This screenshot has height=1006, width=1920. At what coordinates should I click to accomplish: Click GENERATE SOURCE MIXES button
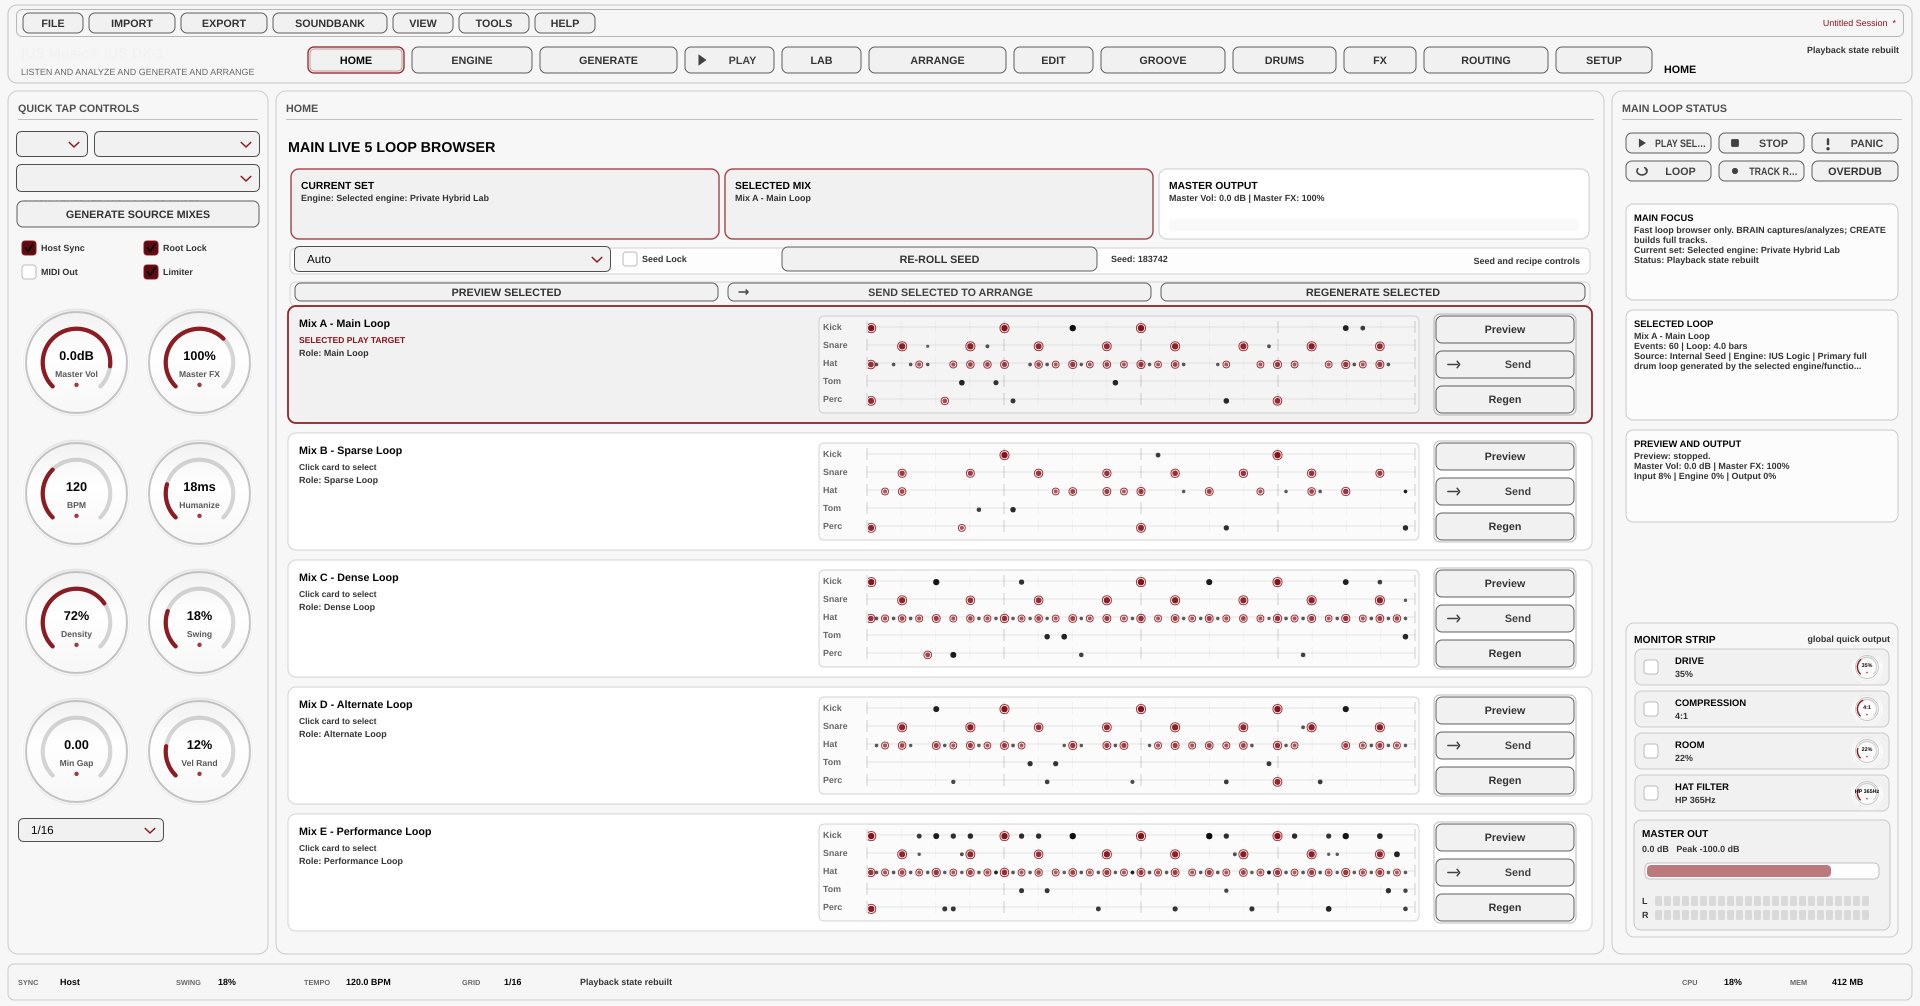(138, 214)
